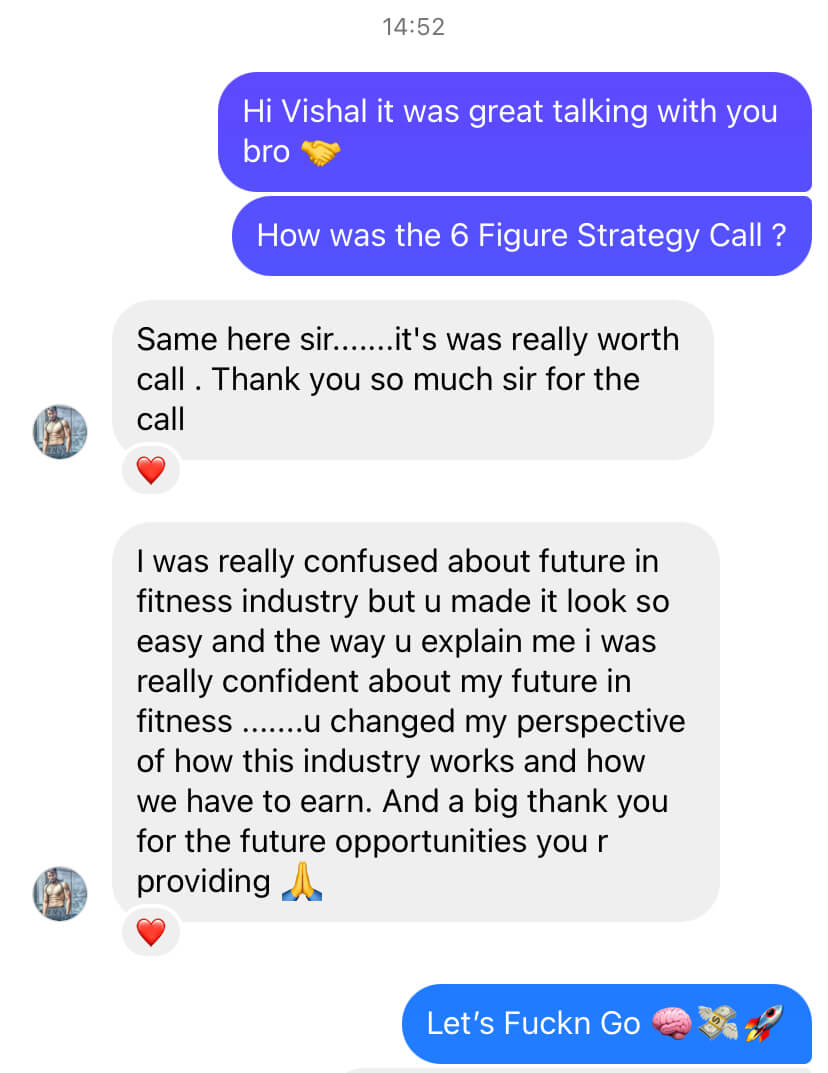Select the "Same here sir" reply bubble

pyautogui.click(x=412, y=380)
